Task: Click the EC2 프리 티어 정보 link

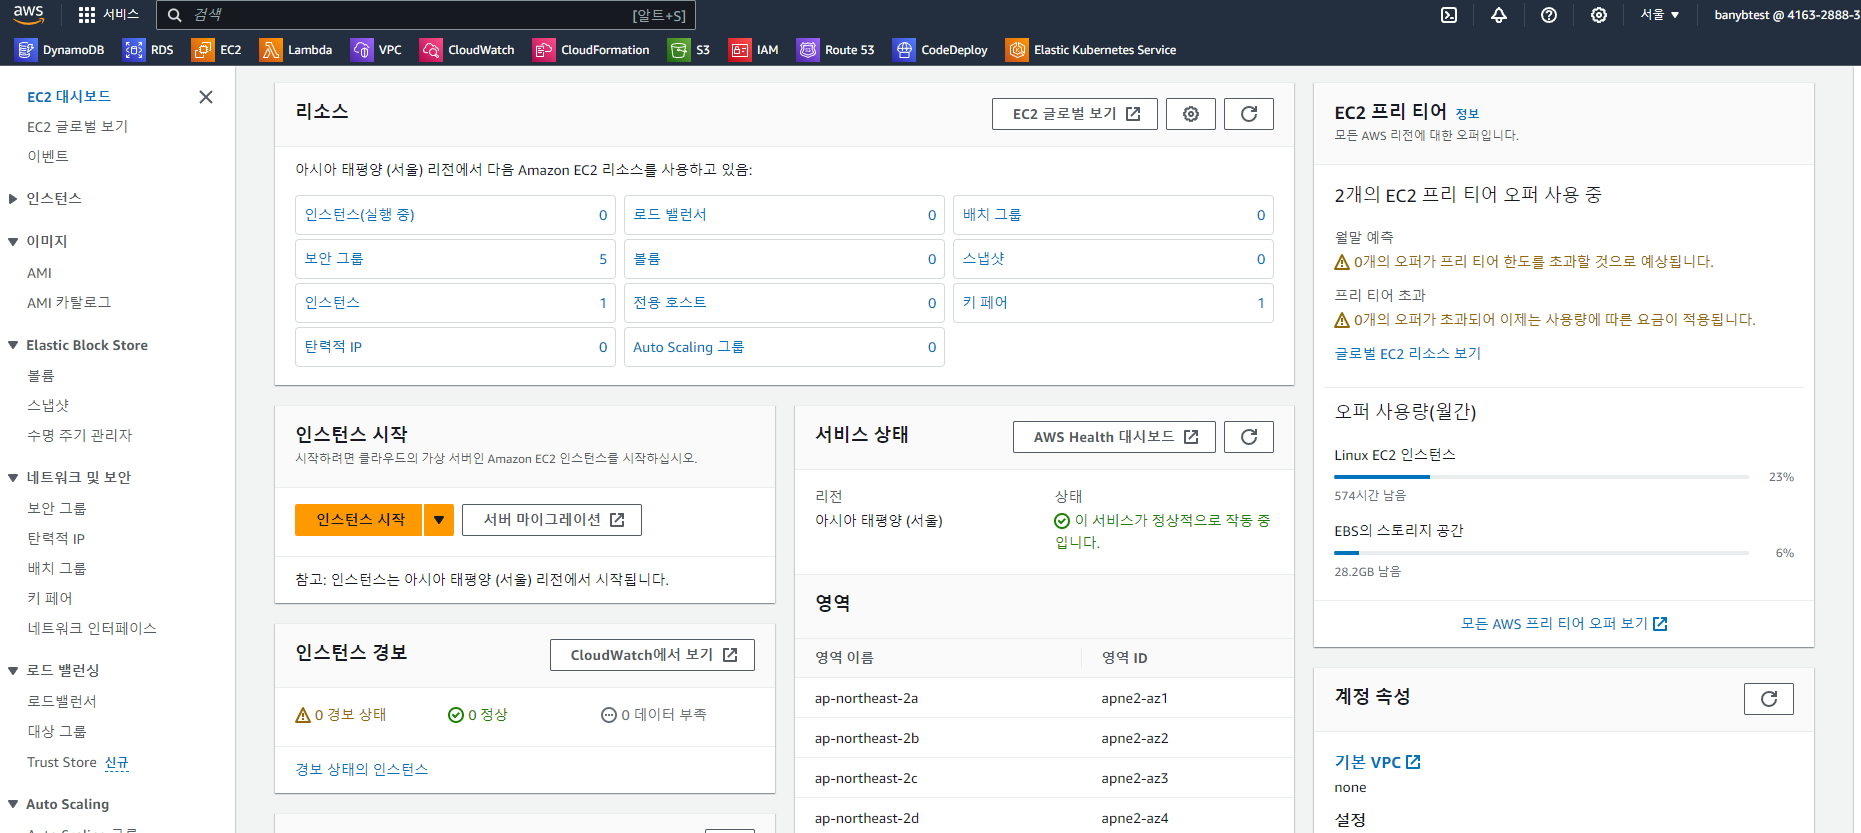Action: tap(1467, 114)
